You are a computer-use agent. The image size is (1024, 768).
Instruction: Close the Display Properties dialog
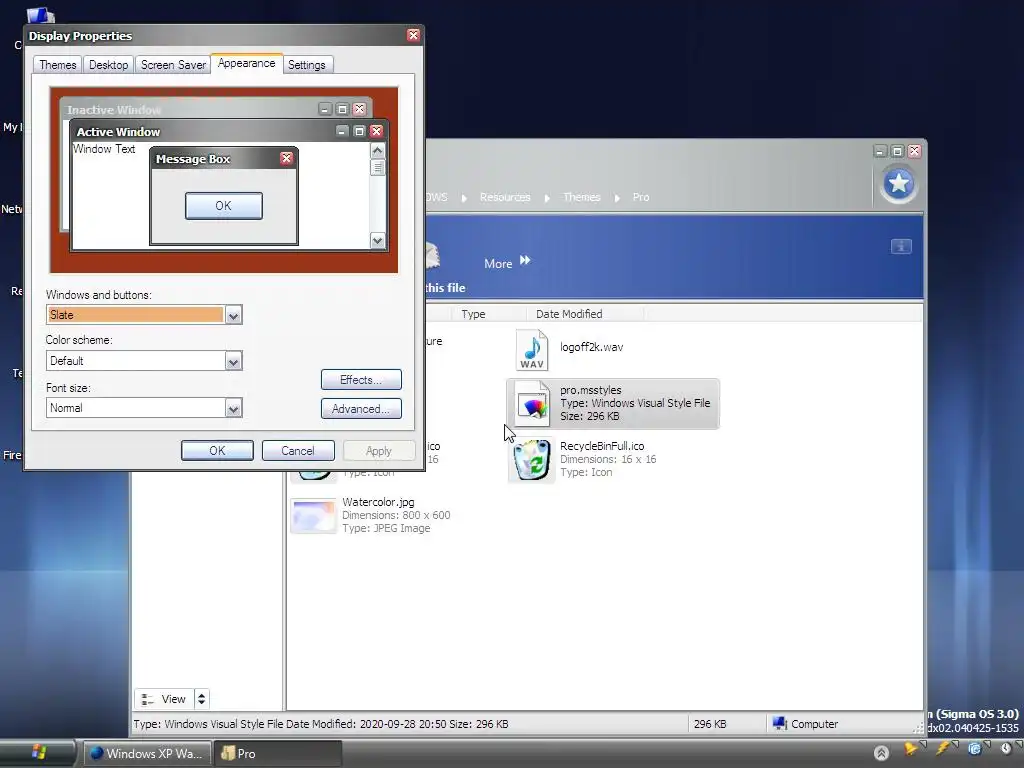(413, 35)
